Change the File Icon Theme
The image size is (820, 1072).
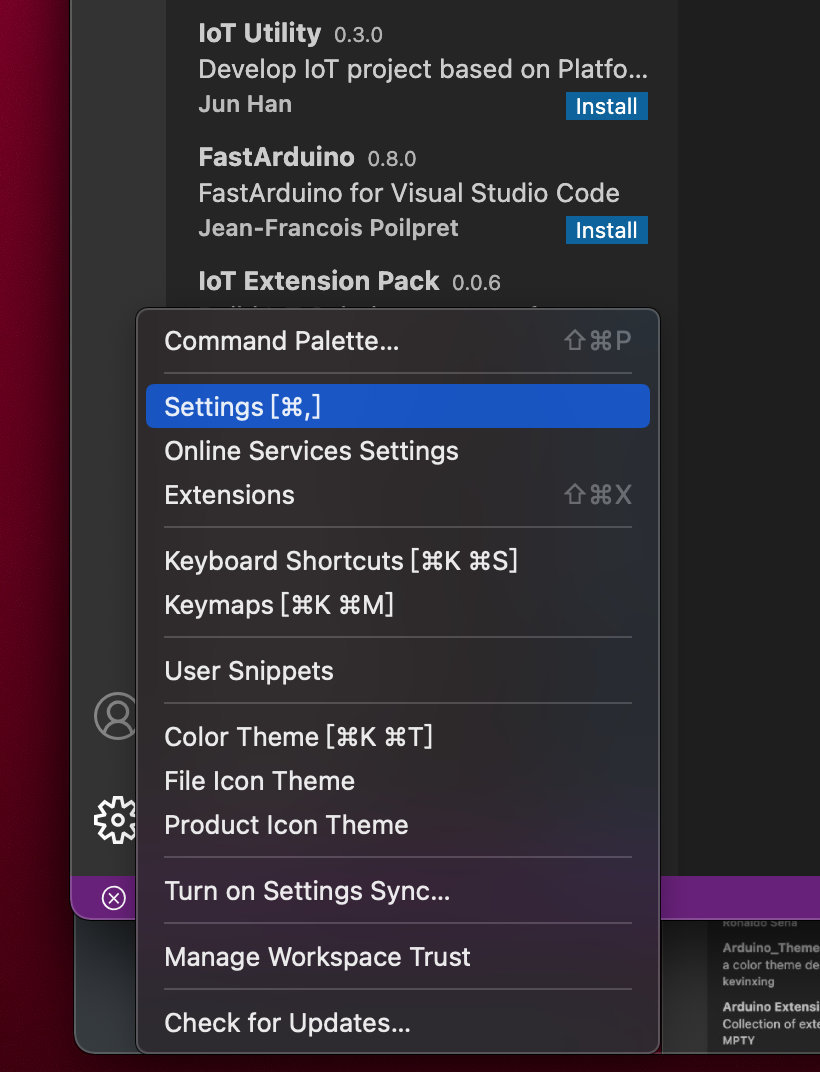coord(259,781)
